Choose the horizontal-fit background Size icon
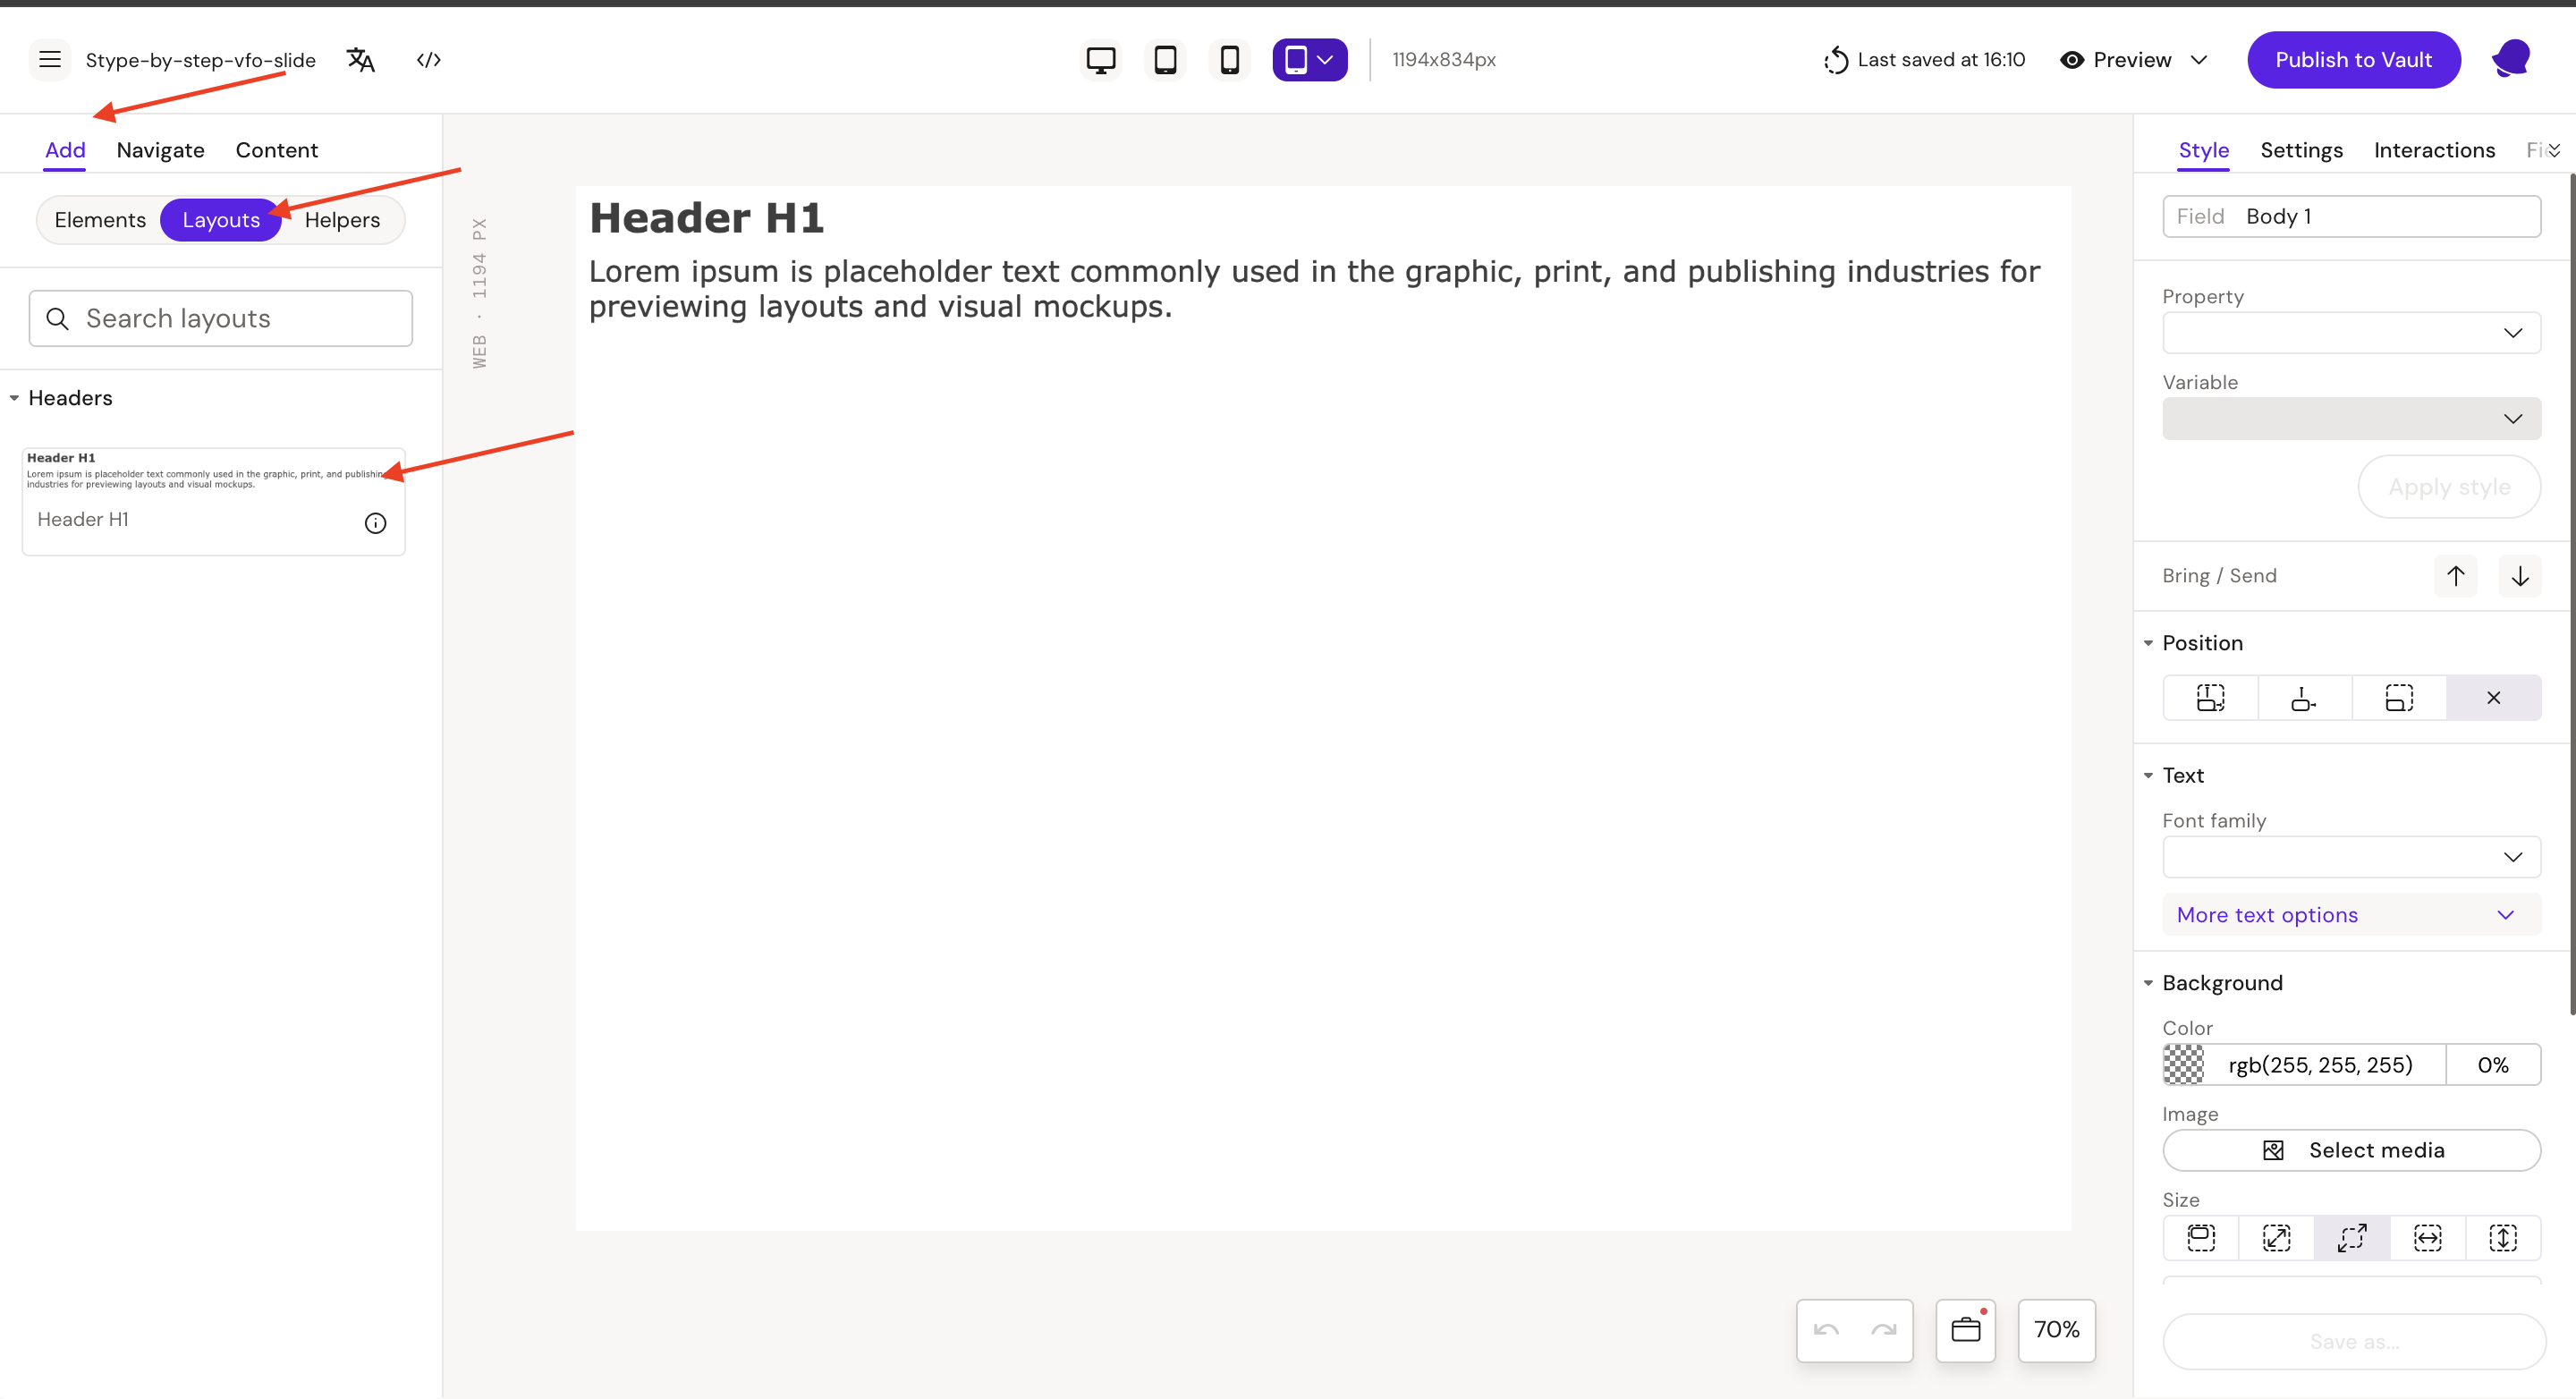Image resolution: width=2576 pixels, height=1399 pixels. 2427,1238
